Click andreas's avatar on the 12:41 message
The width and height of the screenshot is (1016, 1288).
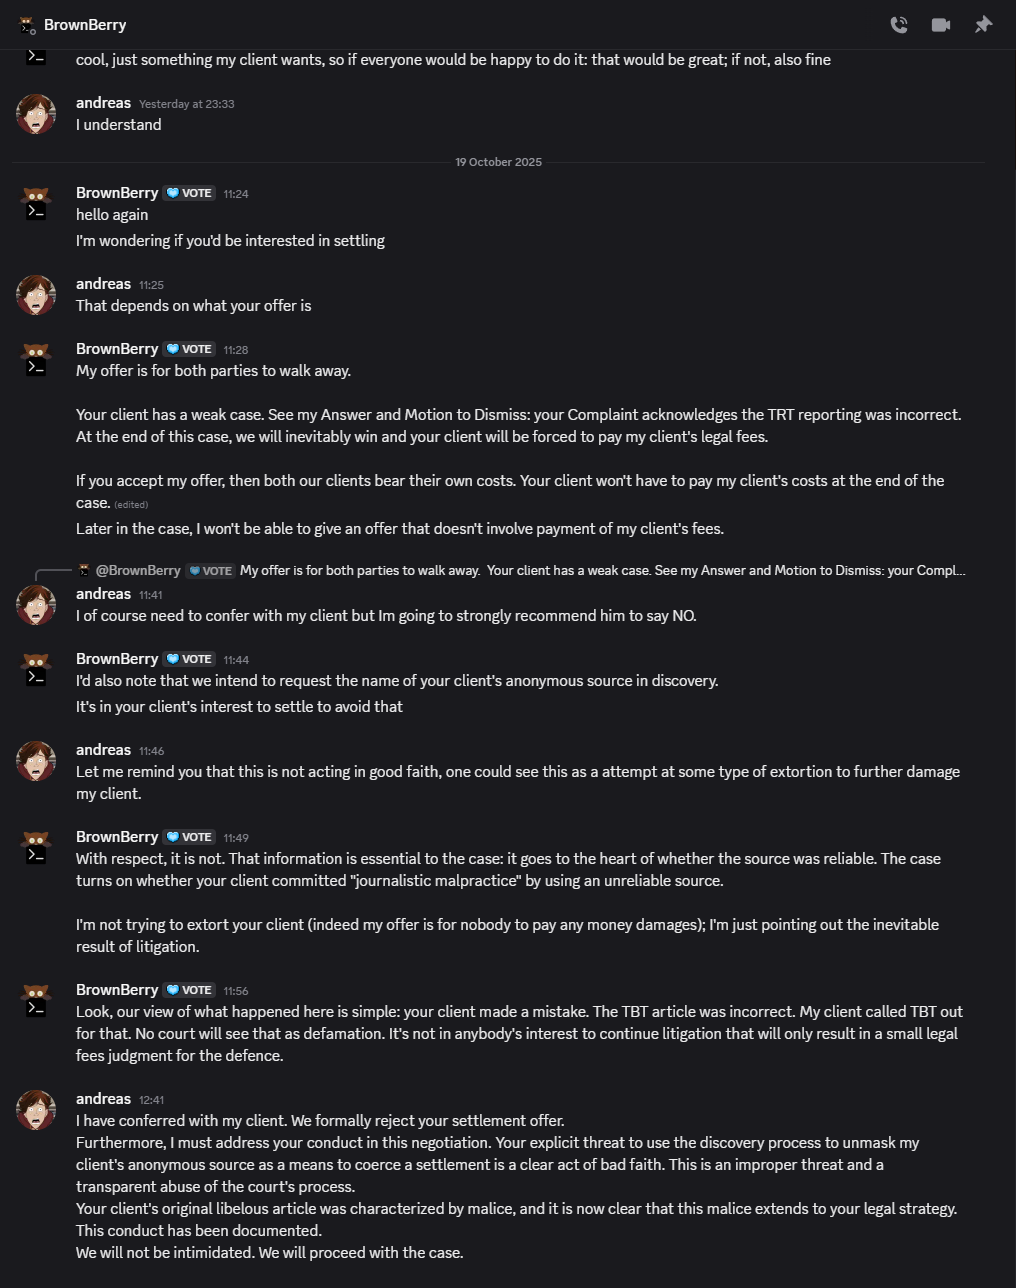click(x=36, y=1110)
